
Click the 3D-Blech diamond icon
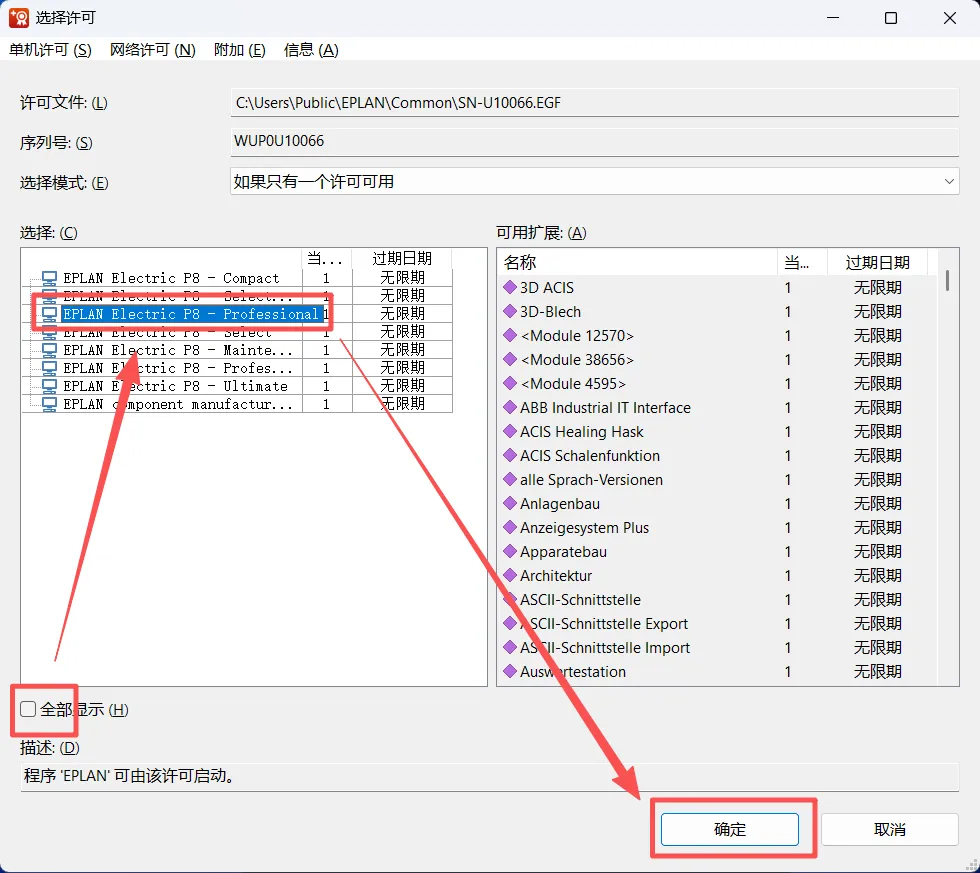tap(510, 311)
